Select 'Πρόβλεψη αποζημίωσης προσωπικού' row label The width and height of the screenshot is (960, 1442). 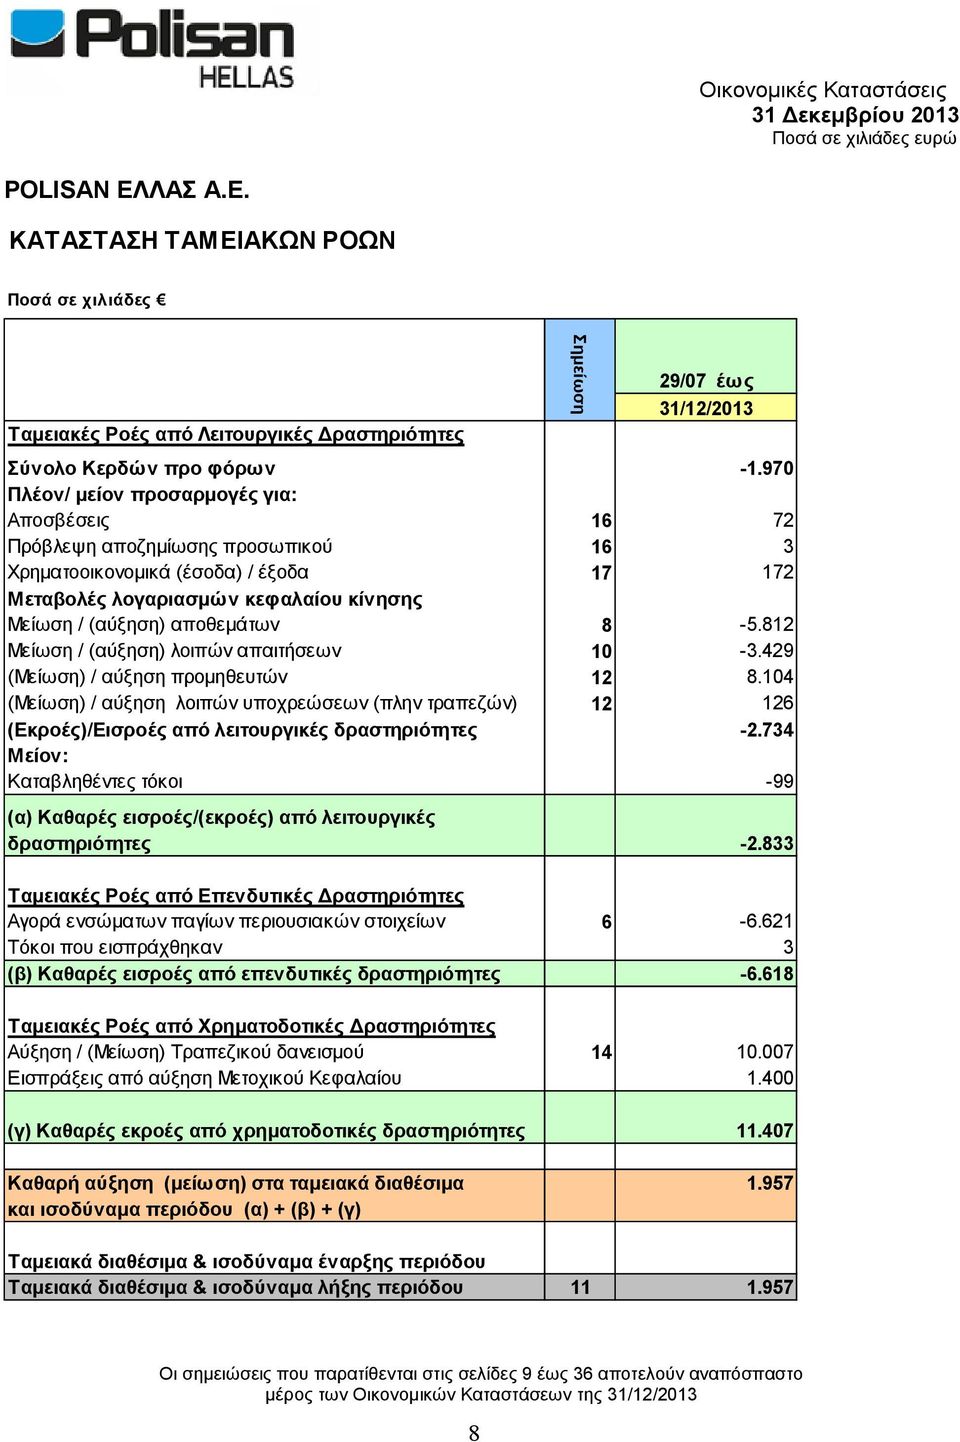point(170,546)
